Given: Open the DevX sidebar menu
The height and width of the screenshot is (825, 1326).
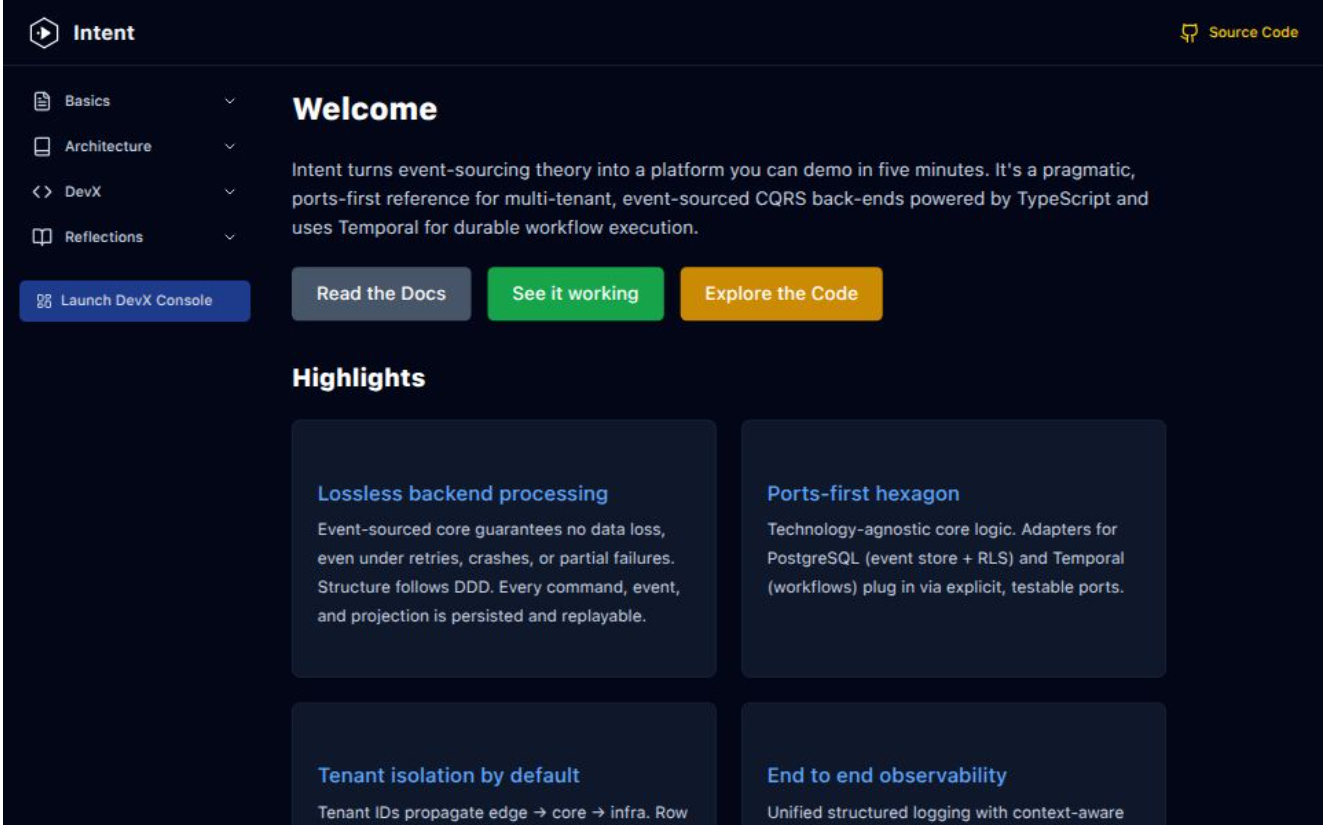Looking at the screenshot, I should click(135, 192).
